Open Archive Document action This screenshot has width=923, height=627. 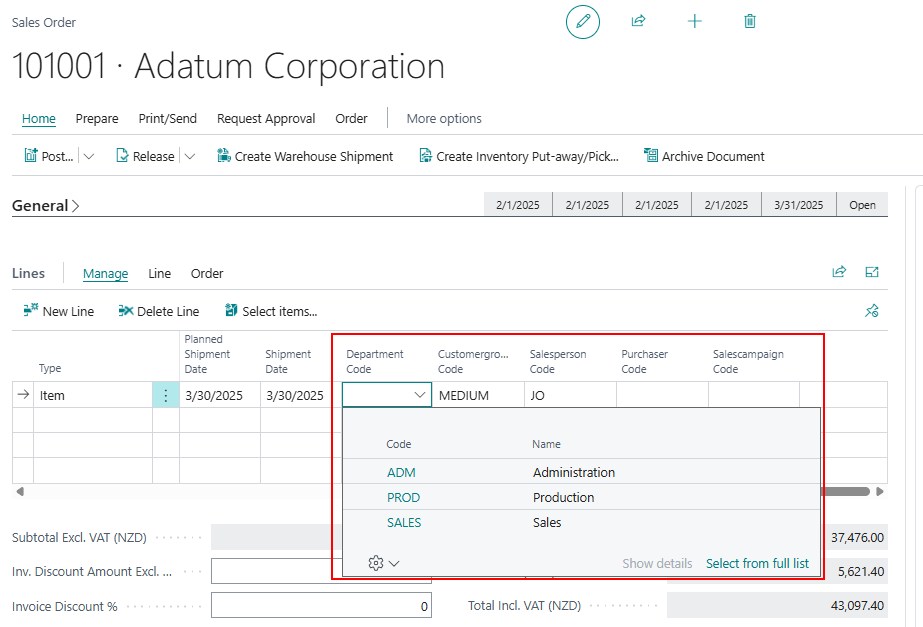[x=704, y=156]
